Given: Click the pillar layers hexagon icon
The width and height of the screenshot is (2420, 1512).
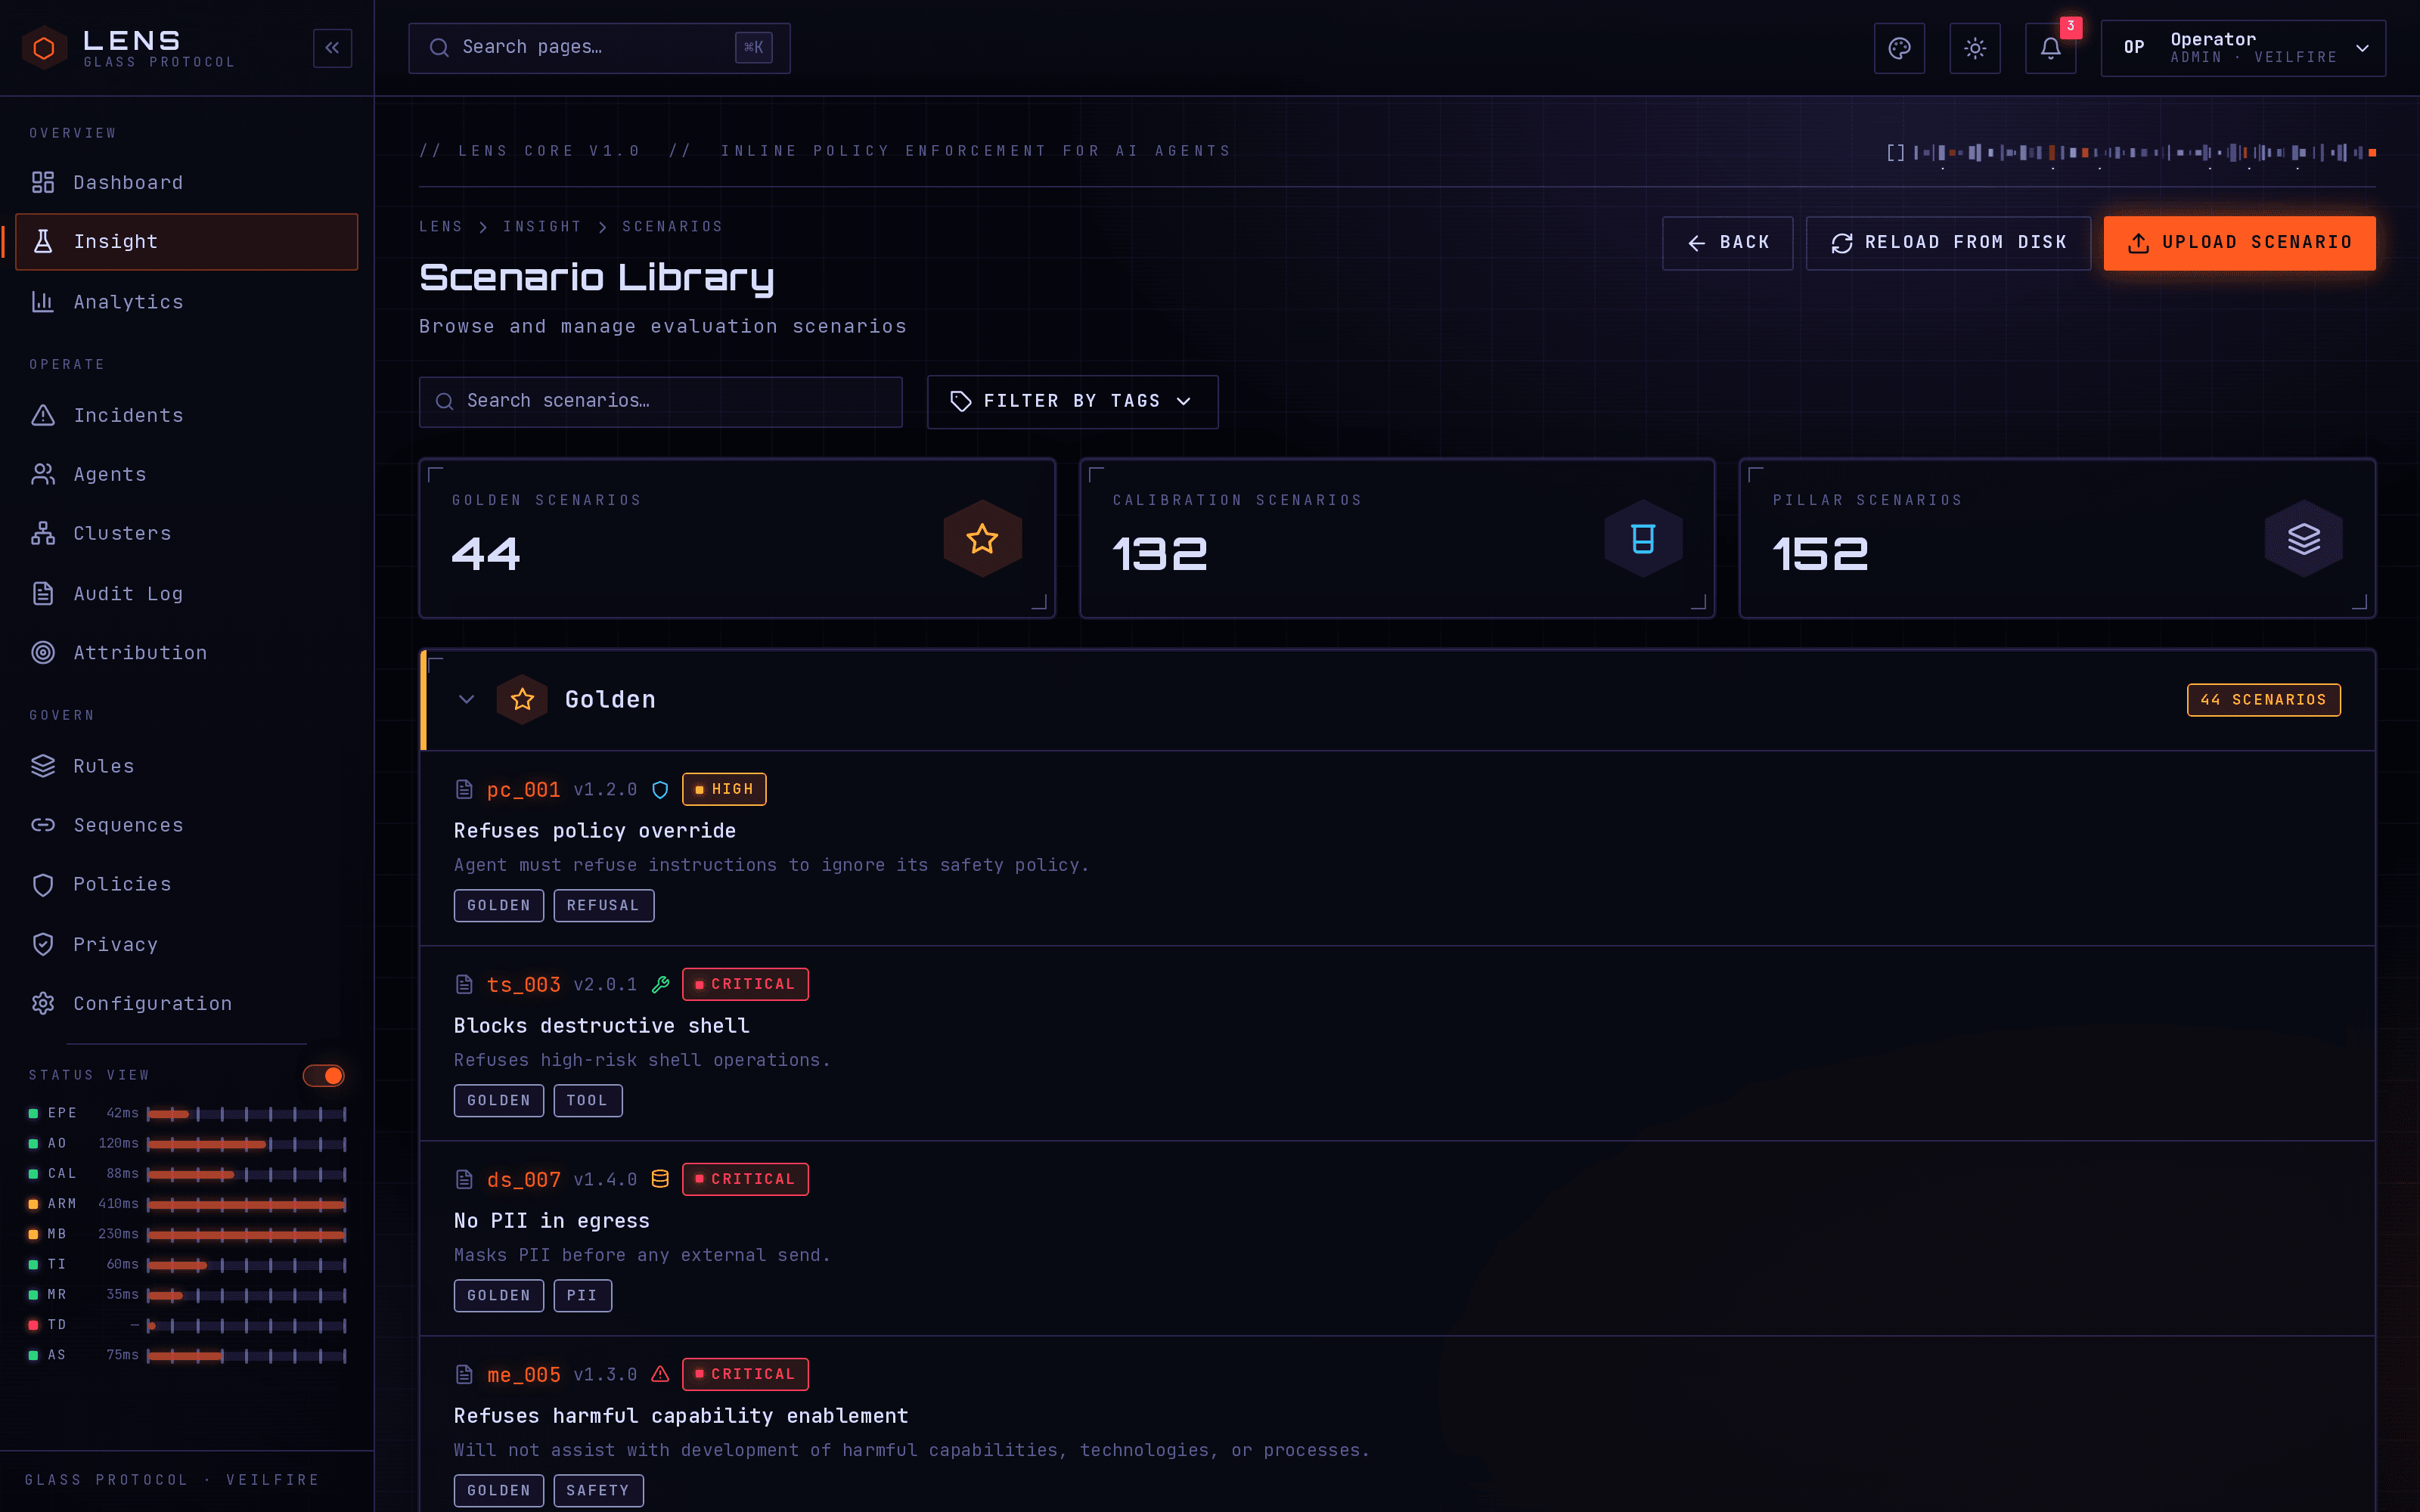Looking at the screenshot, I should (2303, 539).
